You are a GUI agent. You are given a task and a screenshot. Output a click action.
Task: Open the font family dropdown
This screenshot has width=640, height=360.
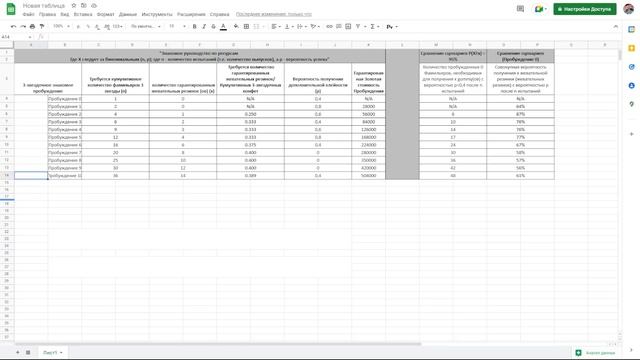[x=146, y=27]
